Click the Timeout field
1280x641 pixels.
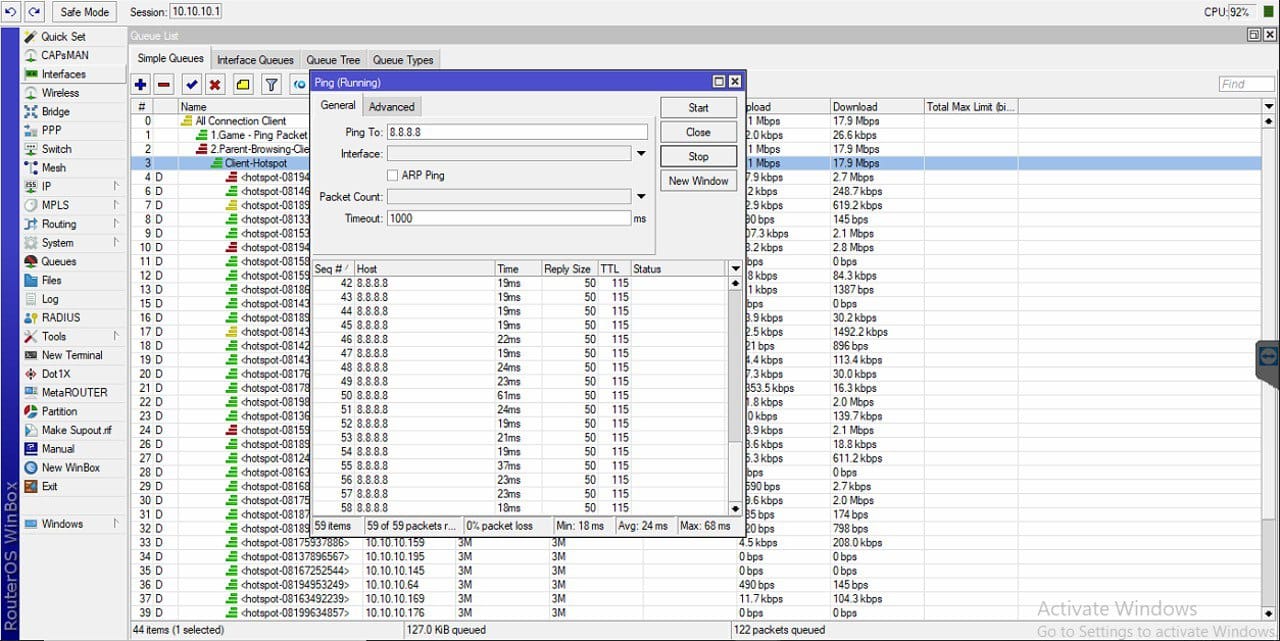click(x=508, y=218)
